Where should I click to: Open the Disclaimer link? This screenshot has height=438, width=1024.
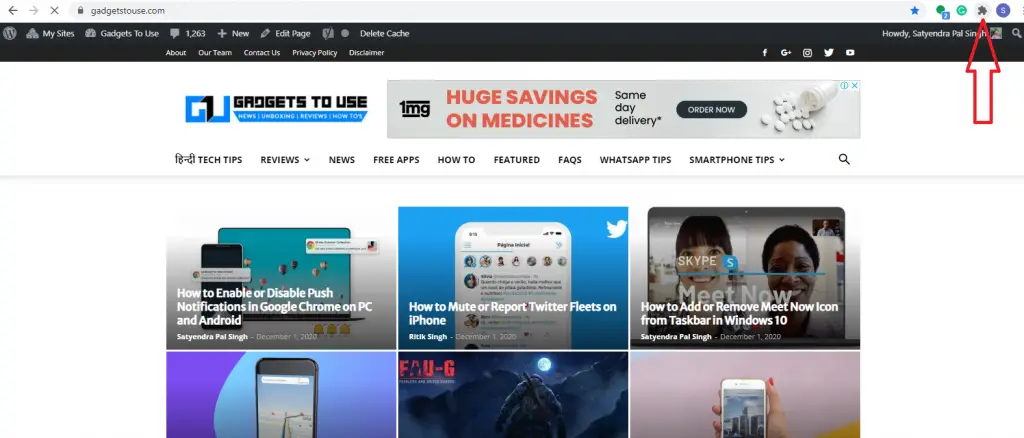click(x=366, y=53)
